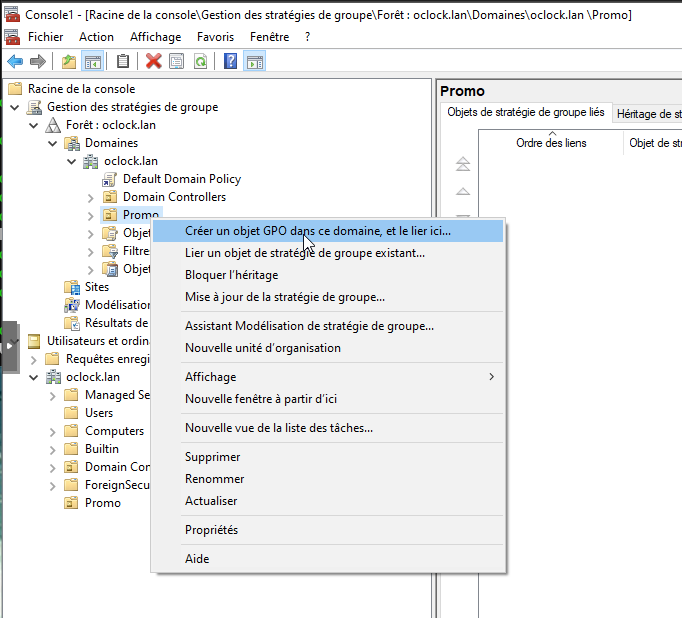Switch to Héritage de stratégie tab
The image size is (682, 618).
[x=648, y=114]
